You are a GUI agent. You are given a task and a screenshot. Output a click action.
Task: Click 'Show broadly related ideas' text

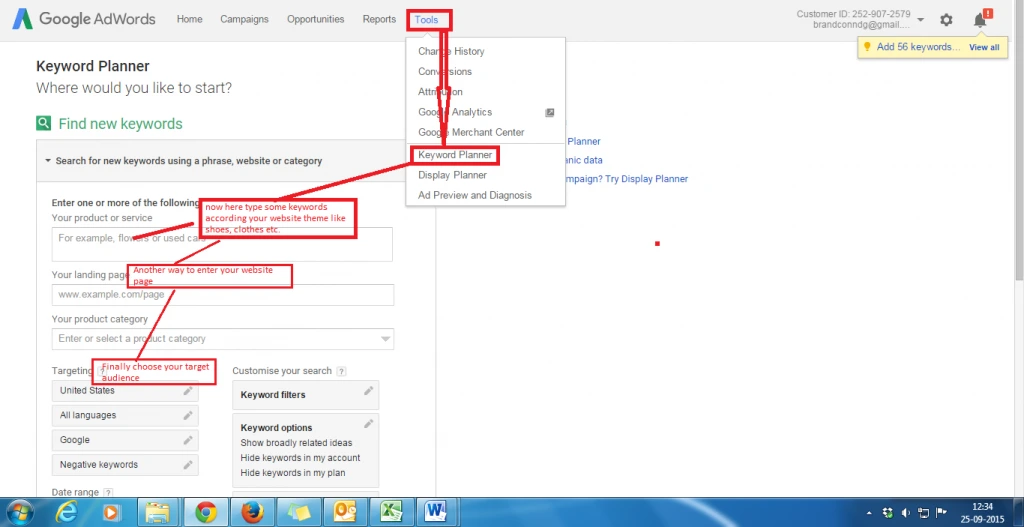296,443
